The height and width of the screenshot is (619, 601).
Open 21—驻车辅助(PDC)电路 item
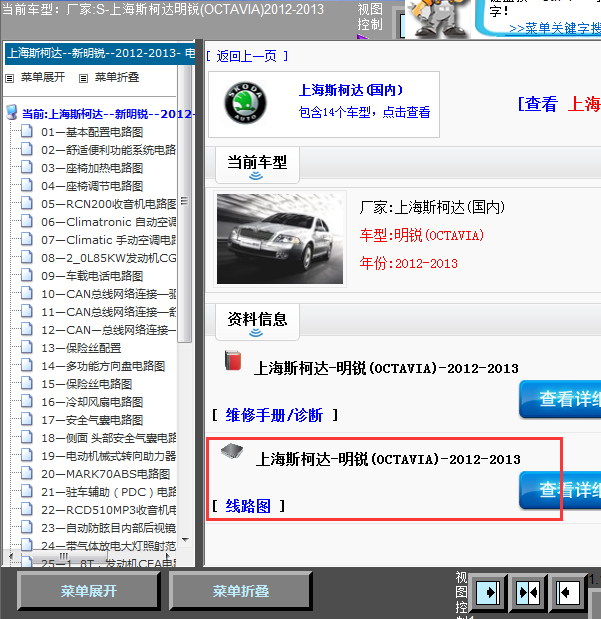coord(109,492)
